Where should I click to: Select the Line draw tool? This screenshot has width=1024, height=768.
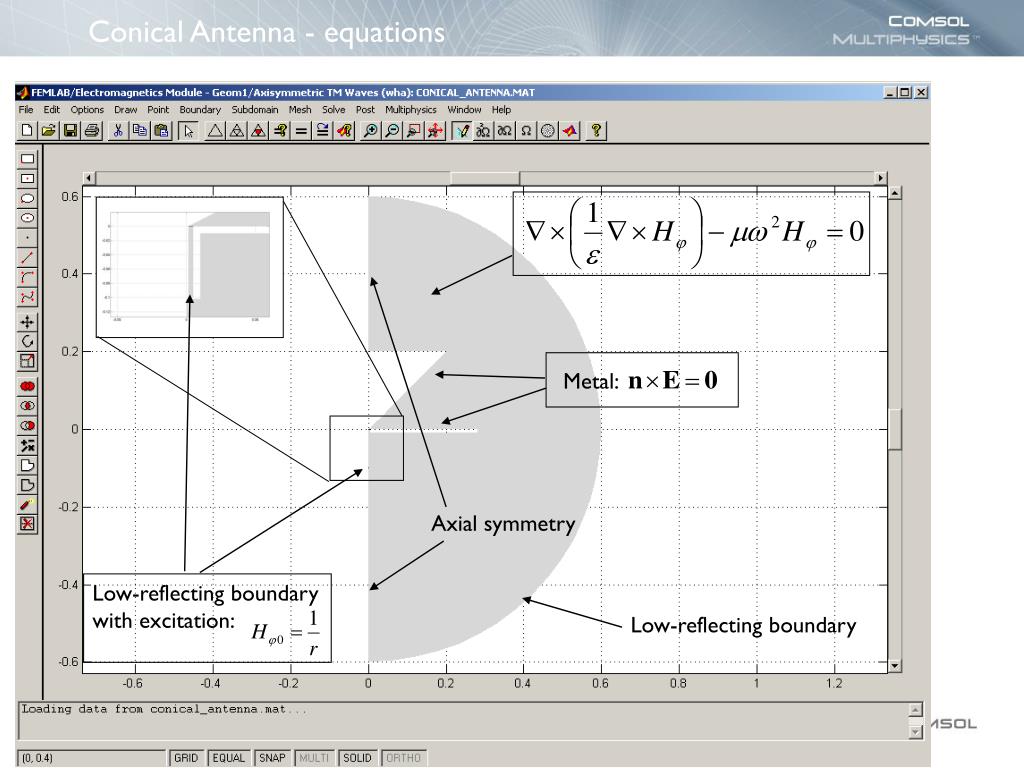pos(27,258)
